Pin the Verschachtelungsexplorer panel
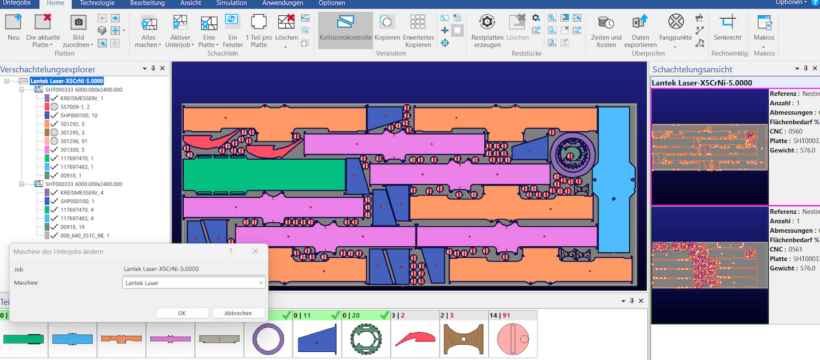The height and width of the screenshot is (360, 820). [153, 69]
